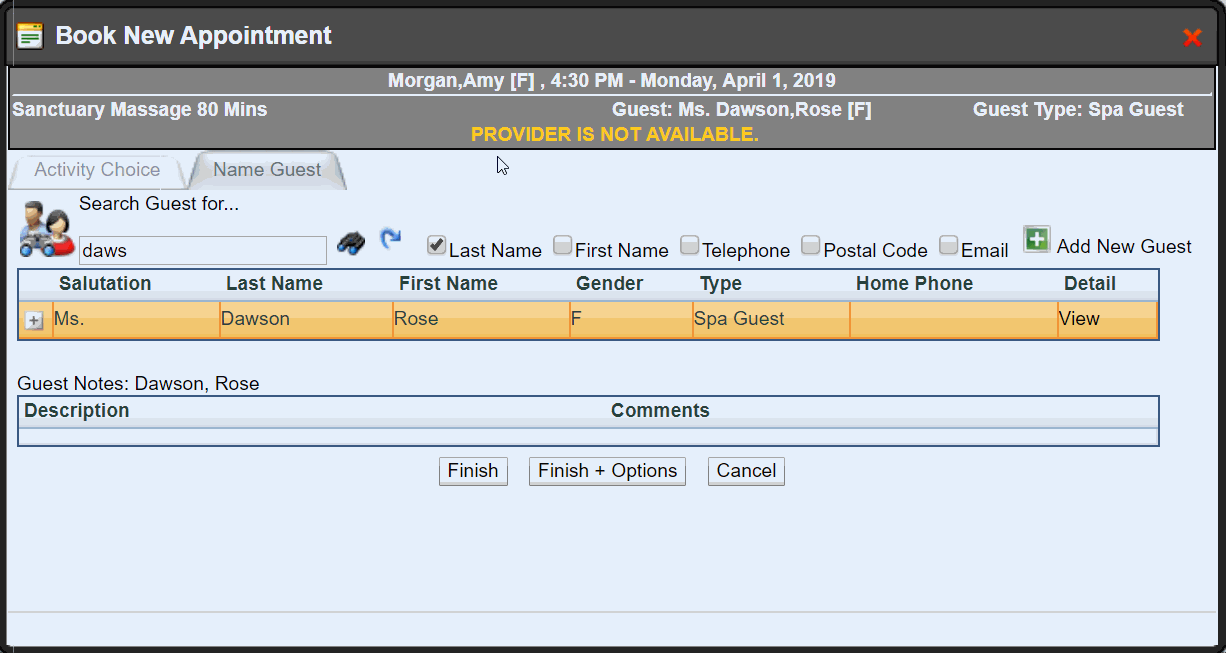Focus the guest search field containing daws

coord(202,250)
